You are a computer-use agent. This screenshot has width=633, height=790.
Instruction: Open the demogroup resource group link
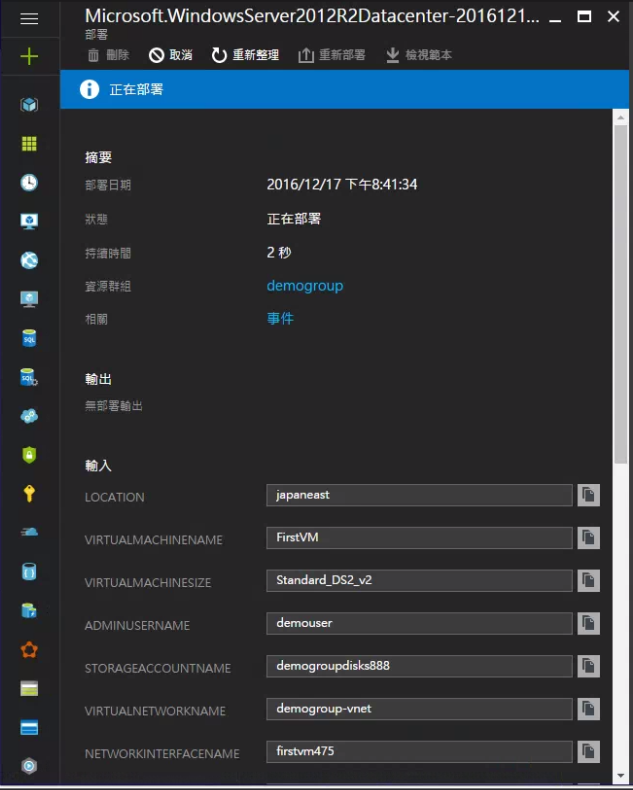tap(305, 286)
